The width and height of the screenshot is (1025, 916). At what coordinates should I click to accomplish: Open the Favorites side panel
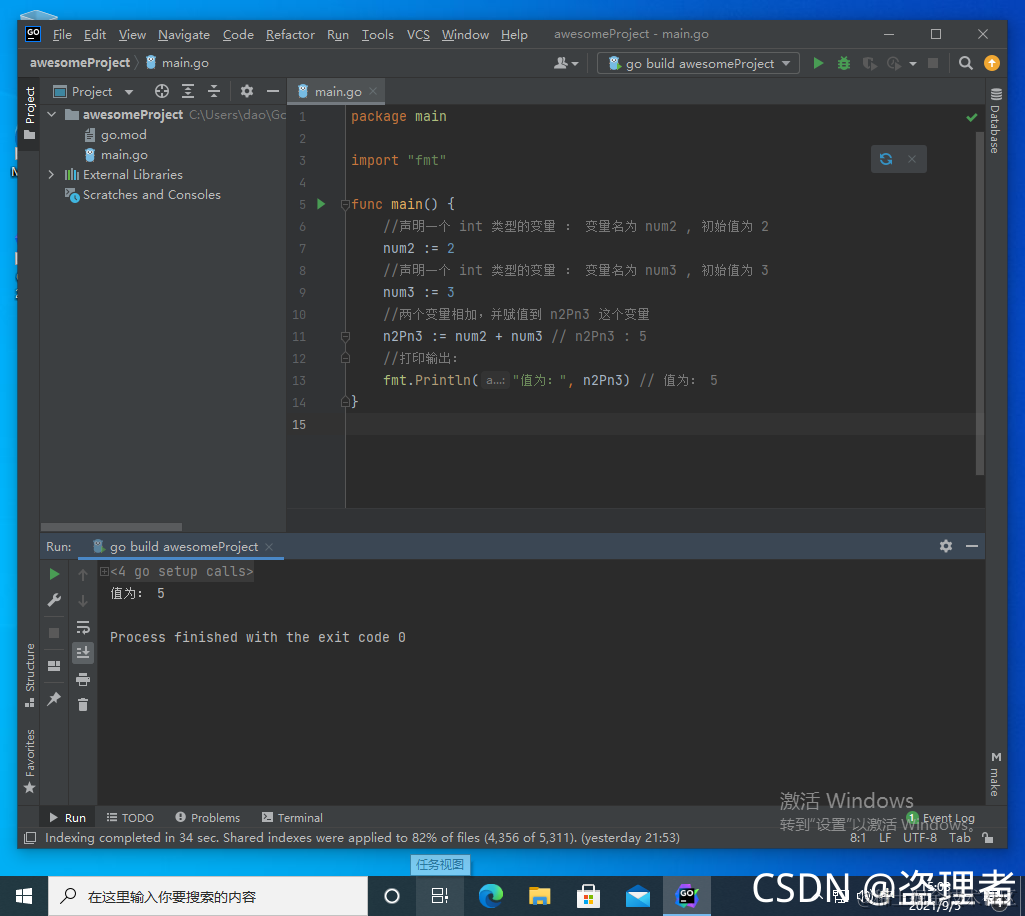click(29, 761)
